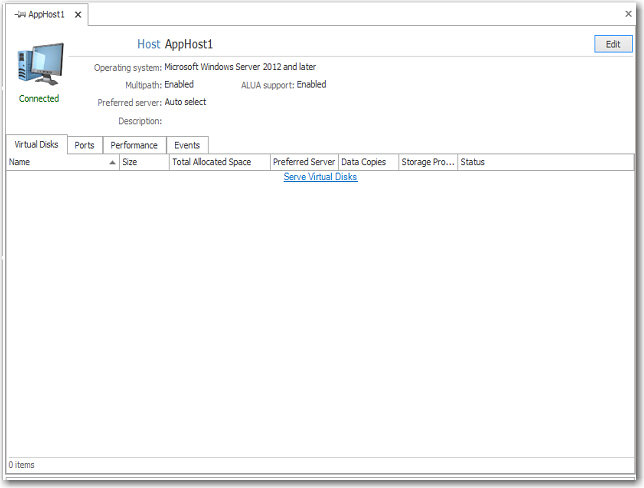Image resolution: width=644 pixels, height=488 pixels.
Task: Sort by Data Copies column
Action: click(x=366, y=162)
